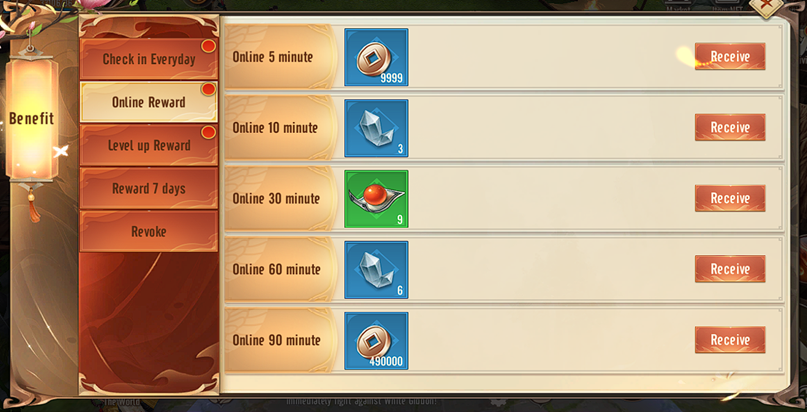
Task: Click the 490000 coin reward icon
Action: 376,341
